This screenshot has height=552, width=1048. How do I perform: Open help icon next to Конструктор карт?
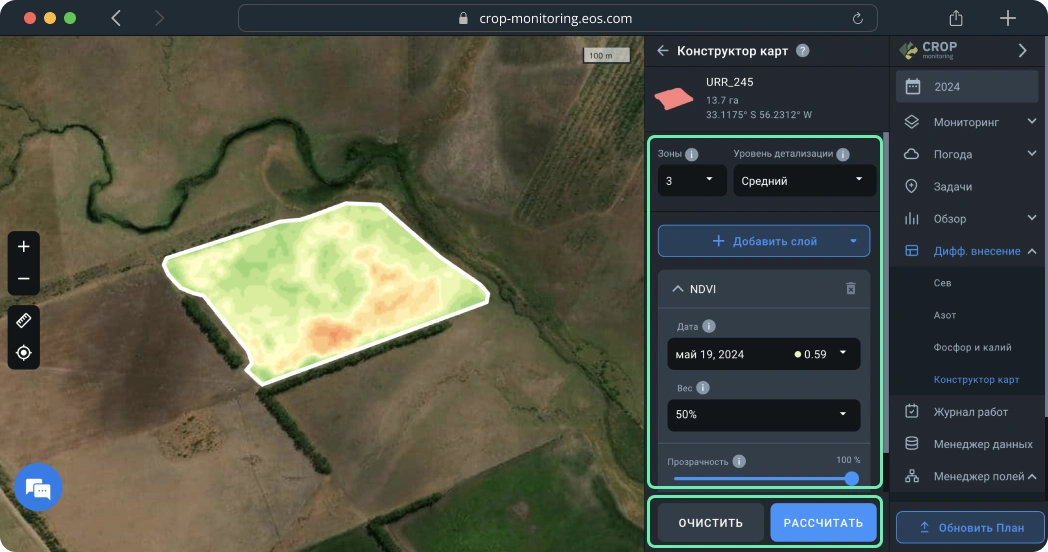pyautogui.click(x=802, y=51)
